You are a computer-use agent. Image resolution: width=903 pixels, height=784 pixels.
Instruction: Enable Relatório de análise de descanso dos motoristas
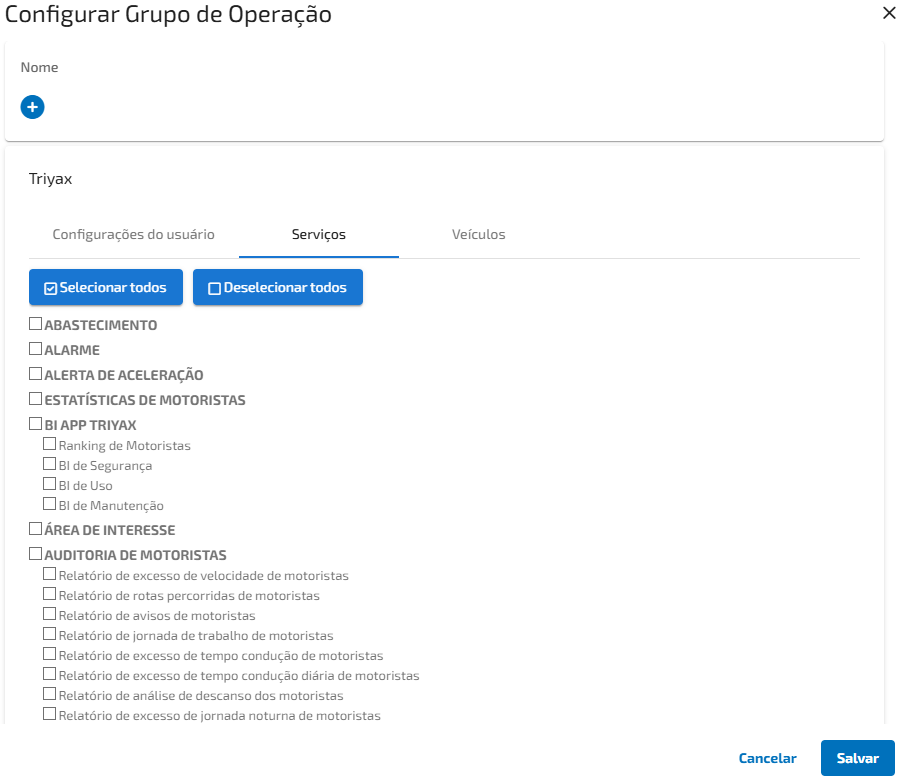50,694
